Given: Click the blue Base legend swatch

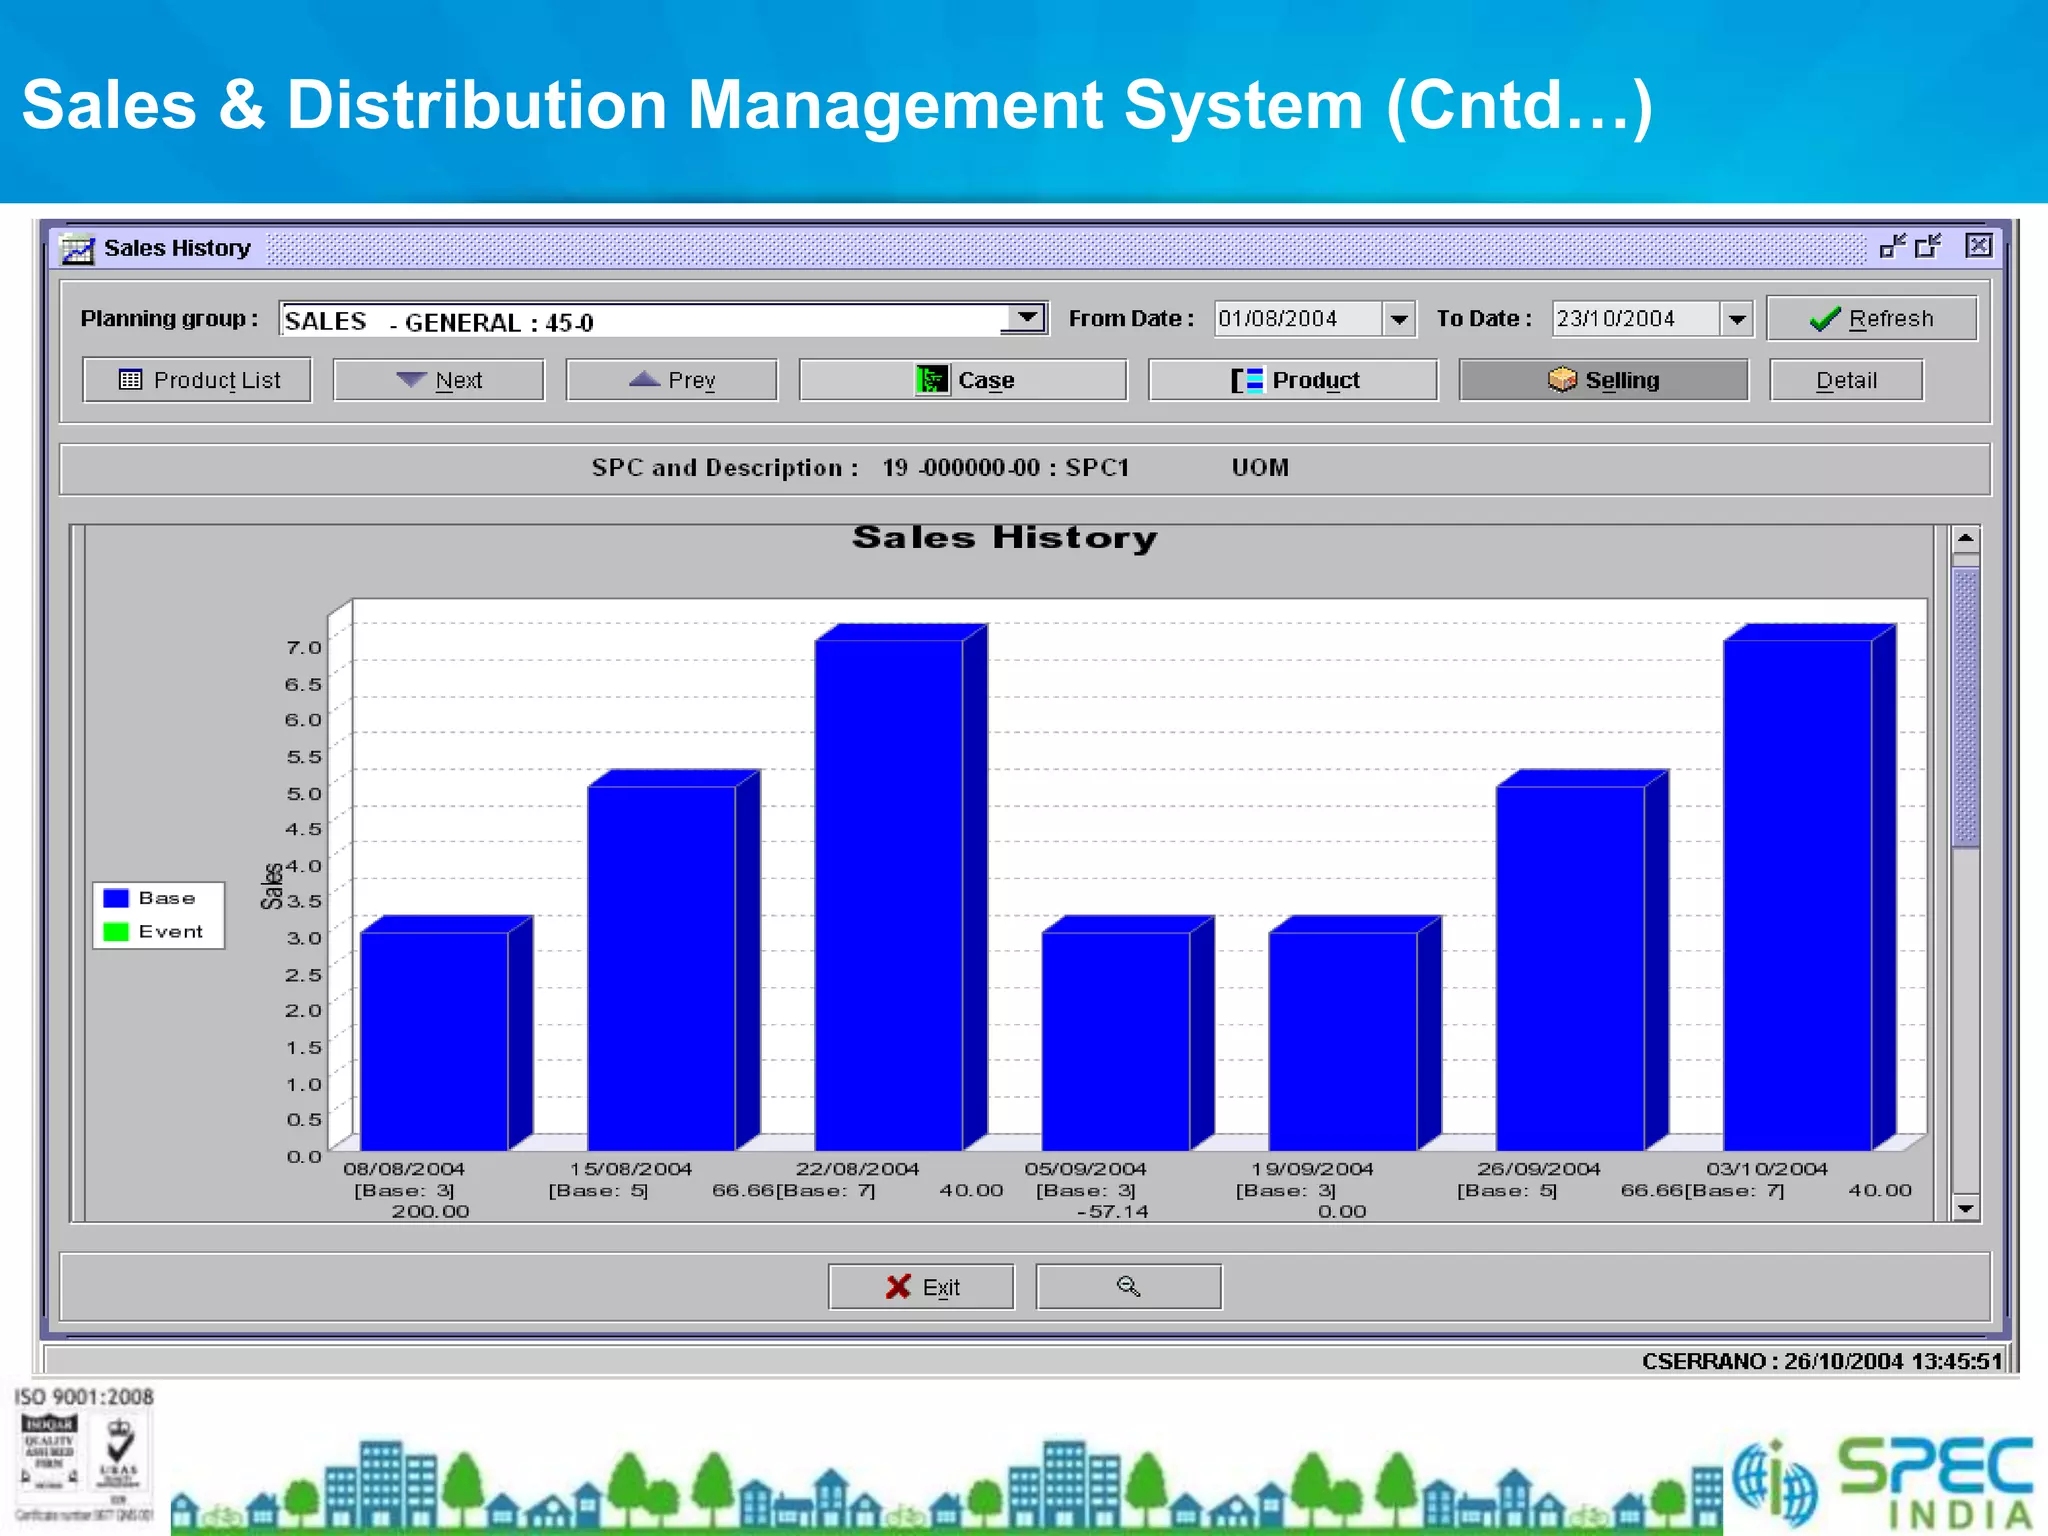Looking at the screenshot, I should (x=116, y=898).
